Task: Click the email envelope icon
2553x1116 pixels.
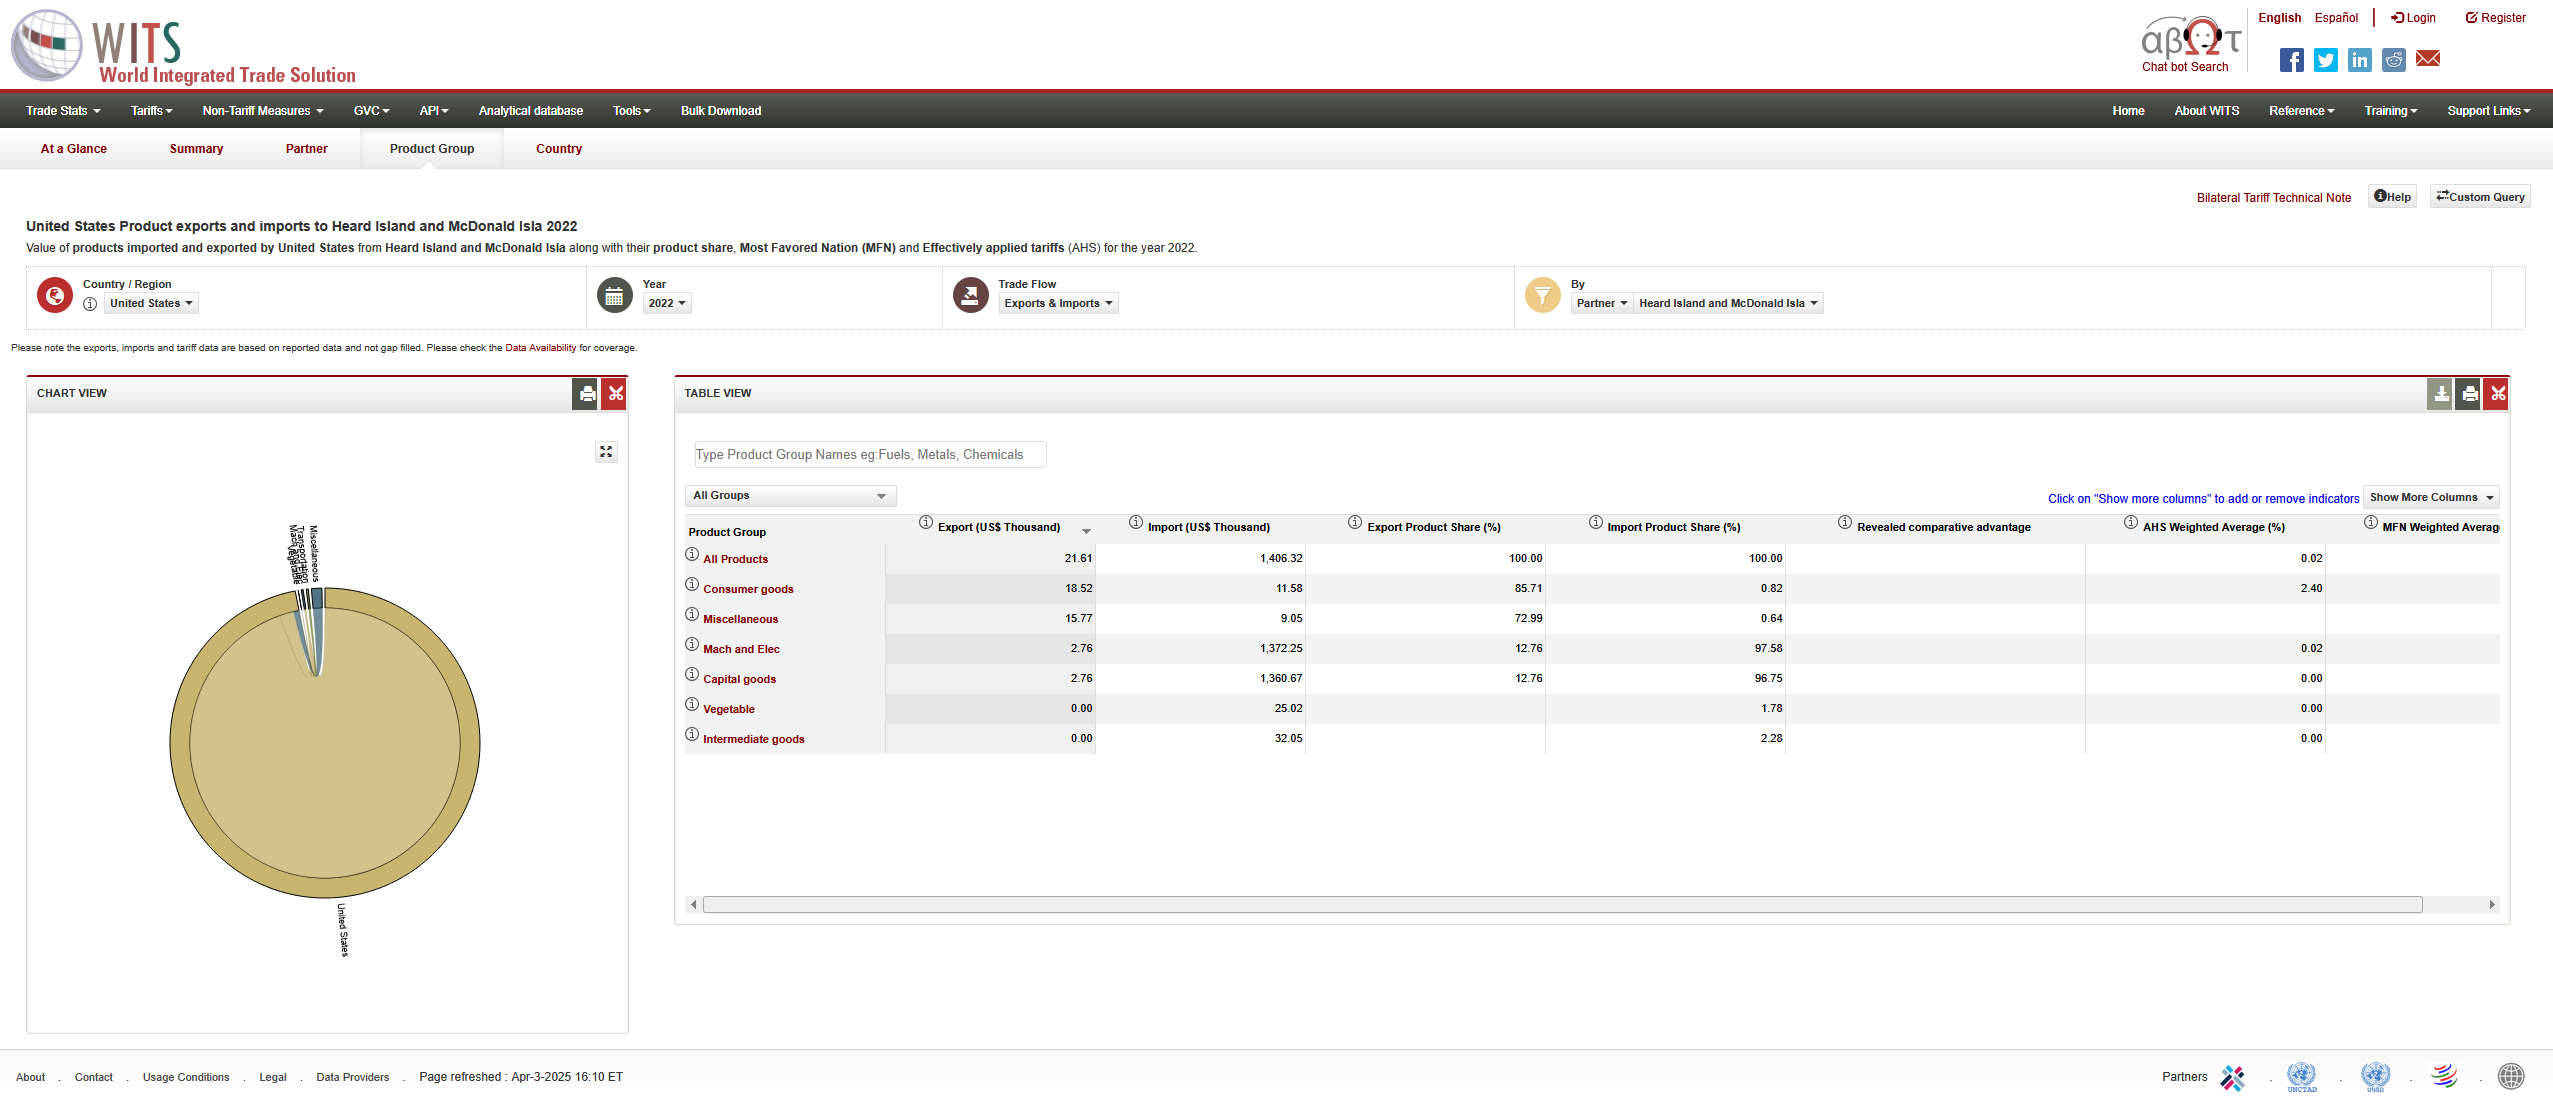Action: tap(2427, 59)
